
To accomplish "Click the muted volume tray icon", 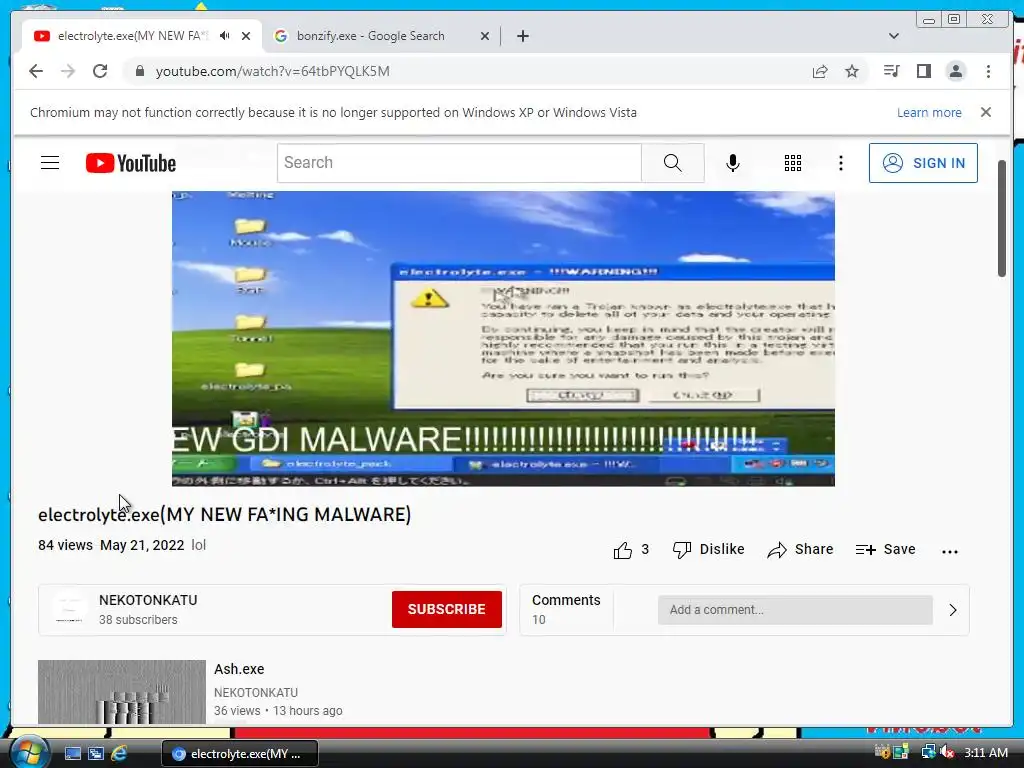I will pyautogui.click(x=947, y=752).
